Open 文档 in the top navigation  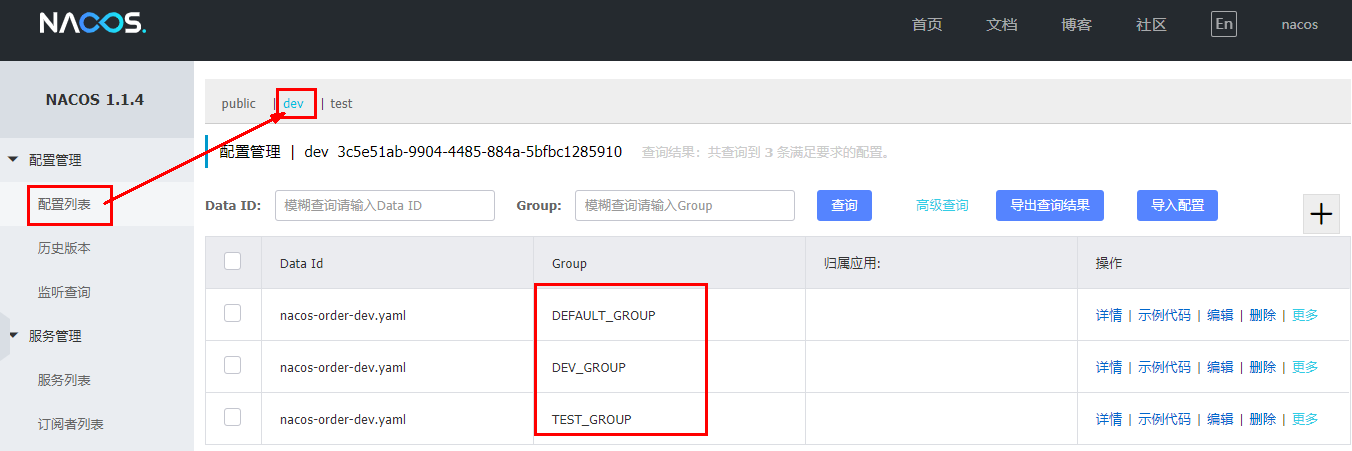point(1002,25)
